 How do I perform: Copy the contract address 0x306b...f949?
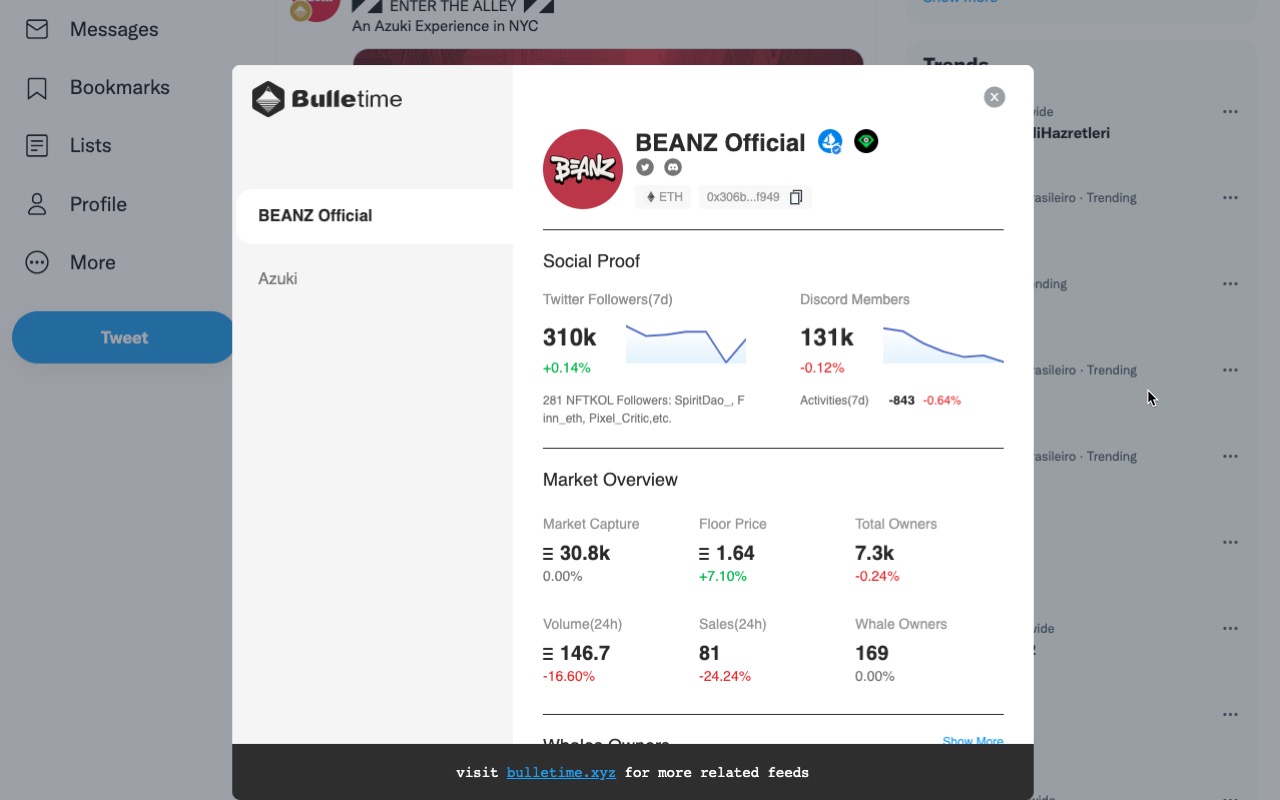pyautogui.click(x=796, y=197)
